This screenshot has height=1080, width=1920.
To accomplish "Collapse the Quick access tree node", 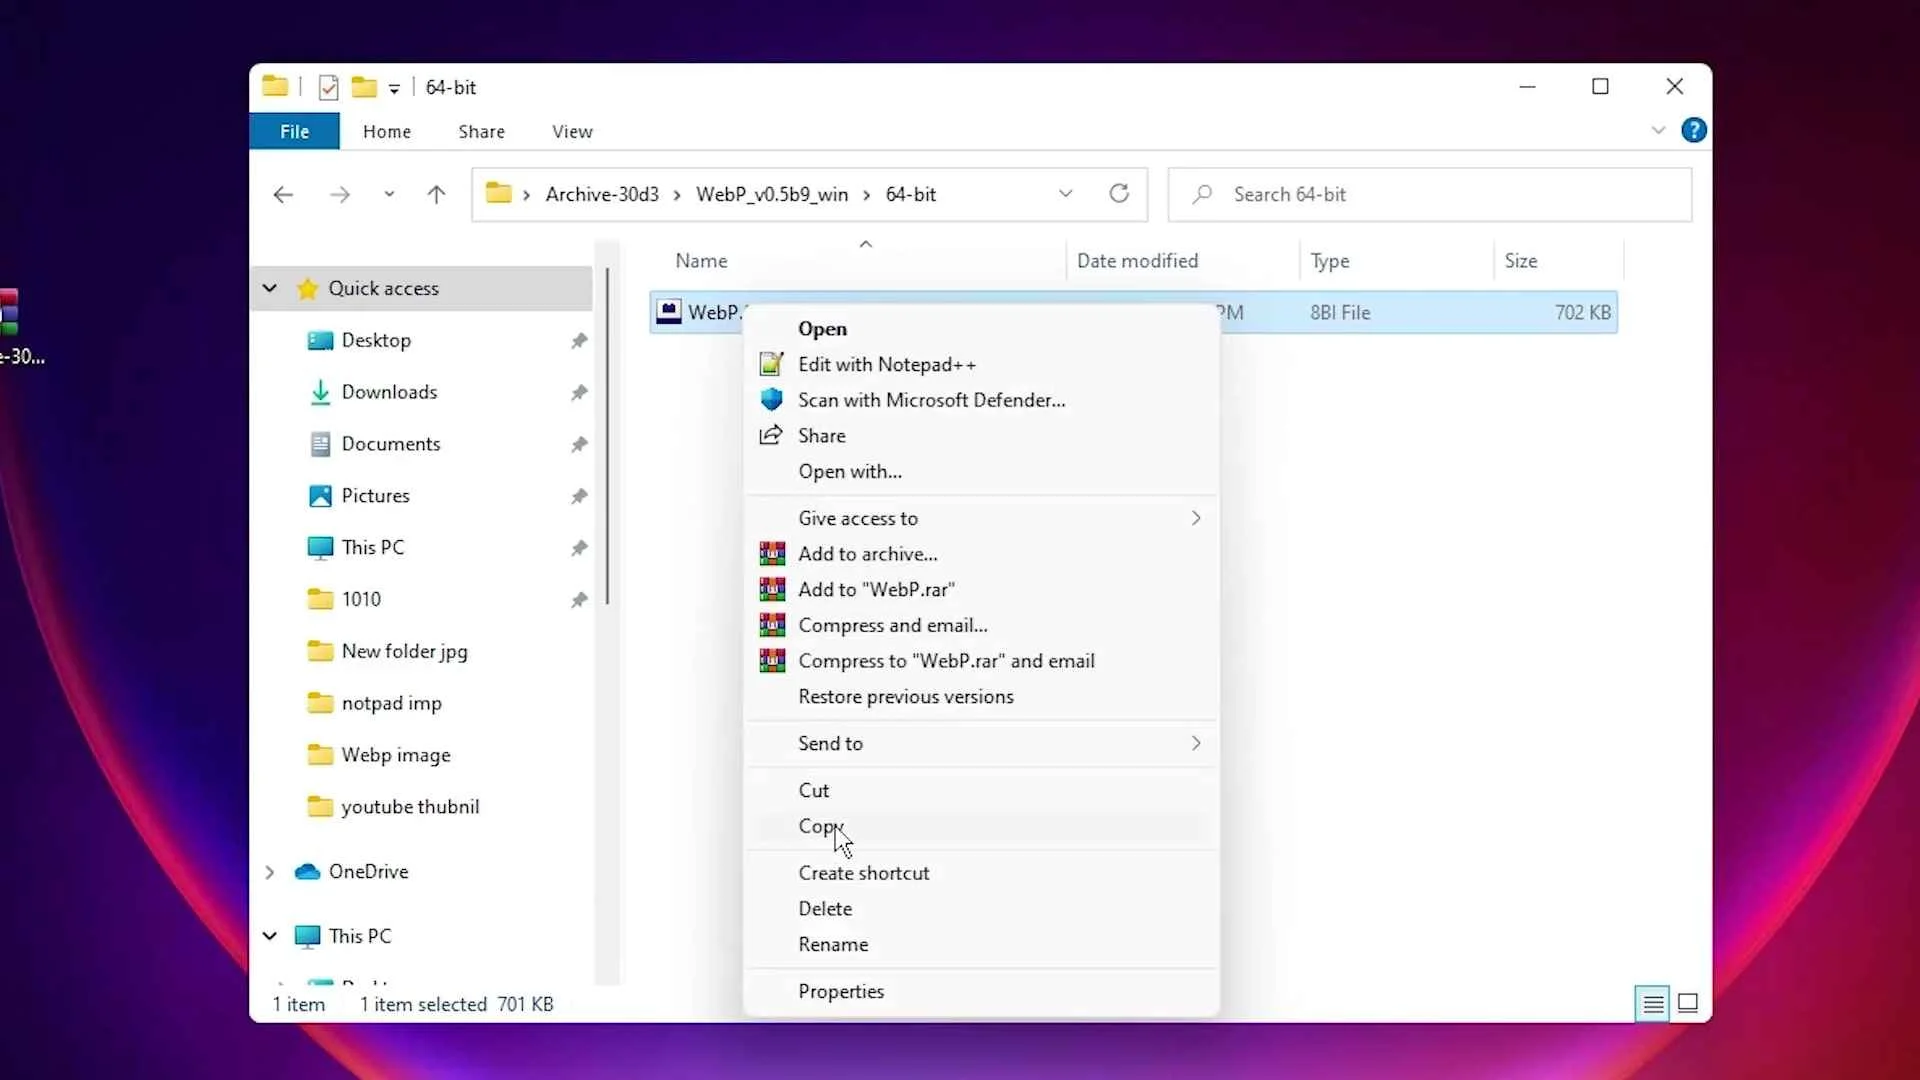I will 269,288.
